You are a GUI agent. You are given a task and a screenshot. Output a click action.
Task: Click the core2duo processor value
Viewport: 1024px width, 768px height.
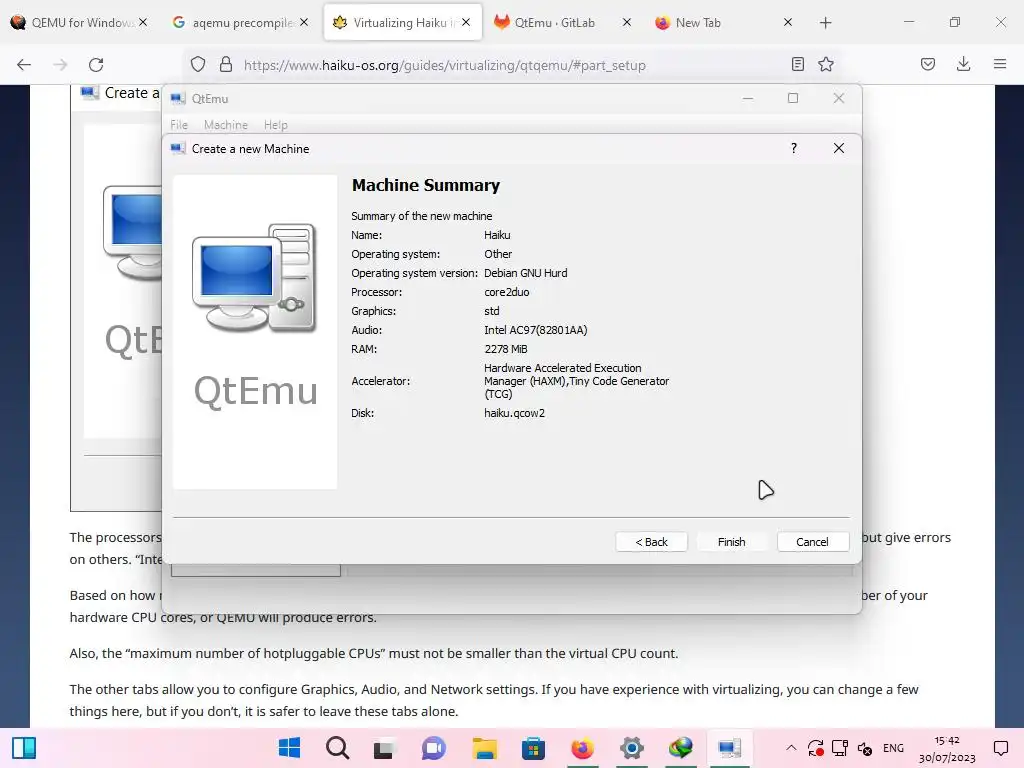pyautogui.click(x=507, y=292)
